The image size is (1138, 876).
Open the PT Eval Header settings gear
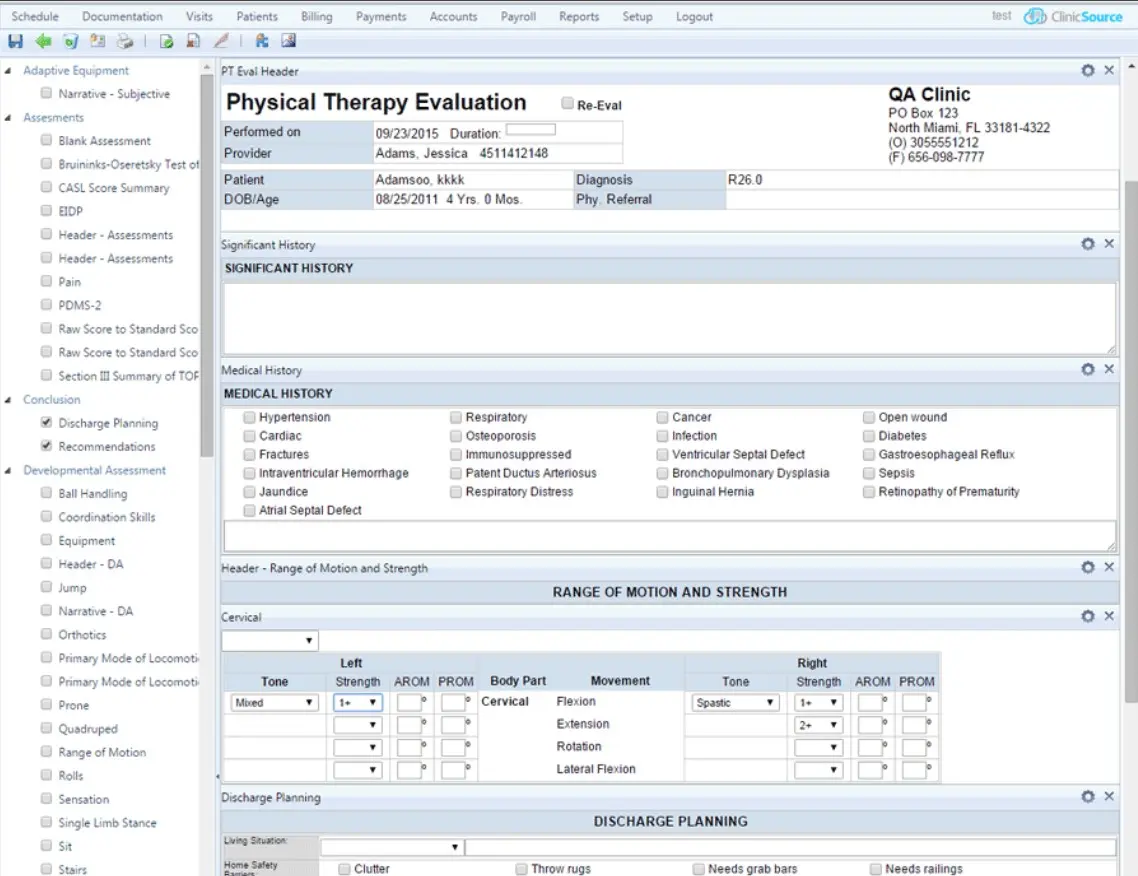(x=1088, y=70)
